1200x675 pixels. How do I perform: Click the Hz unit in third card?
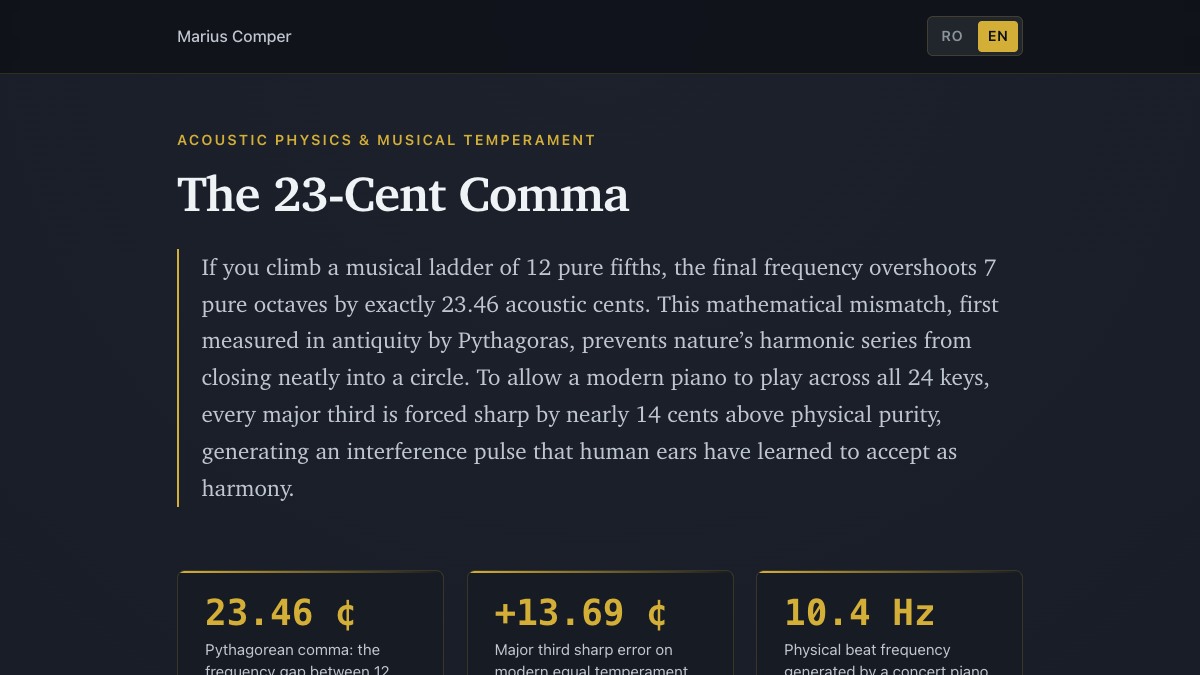(913, 612)
